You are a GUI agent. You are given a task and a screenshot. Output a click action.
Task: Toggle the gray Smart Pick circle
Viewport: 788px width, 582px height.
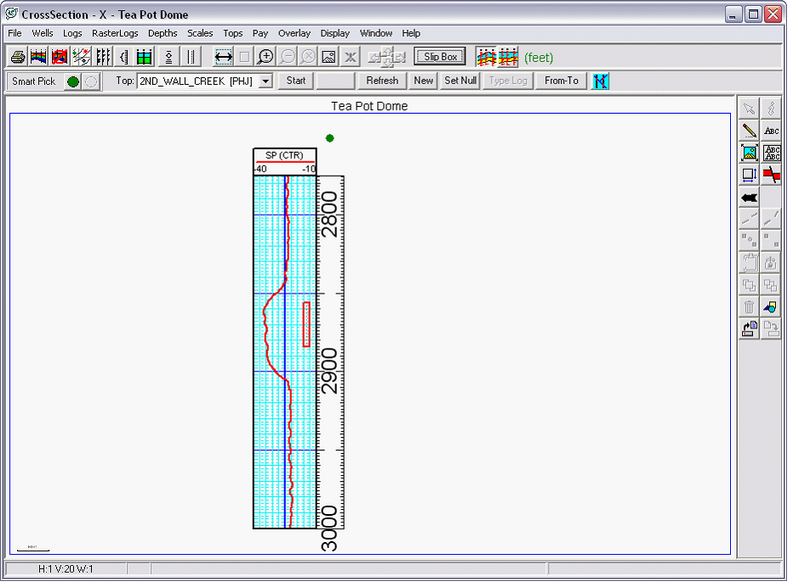(90, 81)
